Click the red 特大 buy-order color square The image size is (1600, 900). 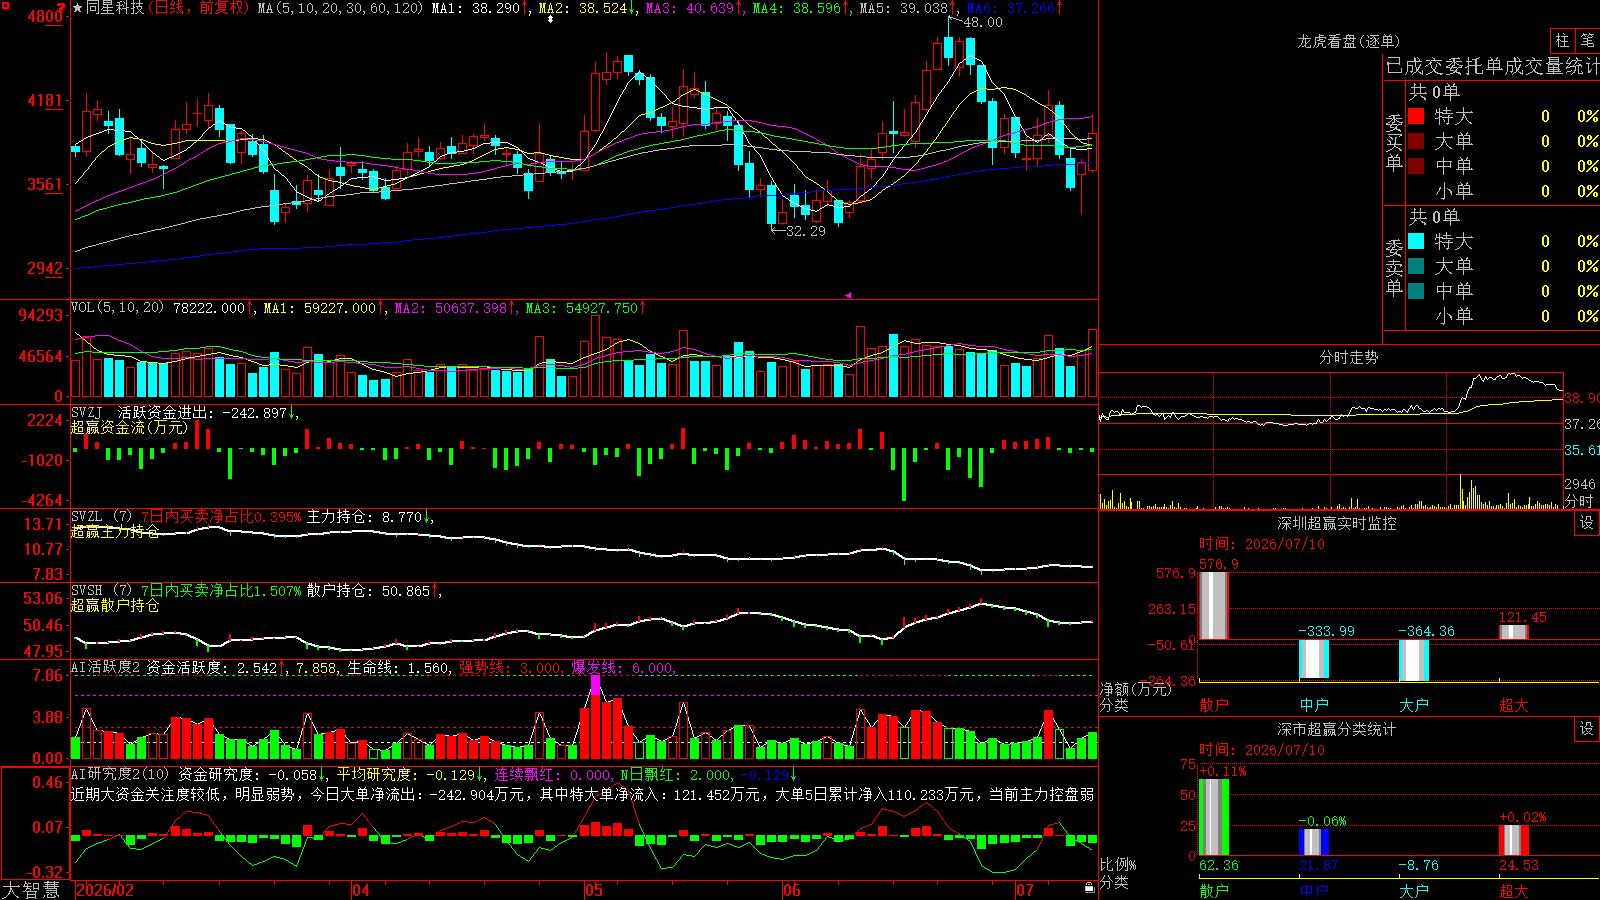tap(1416, 116)
